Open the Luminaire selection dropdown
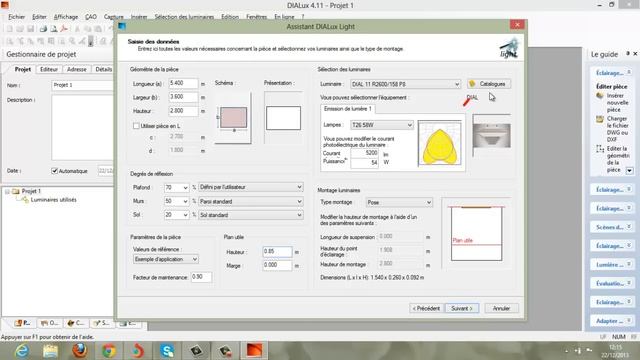 (405, 84)
